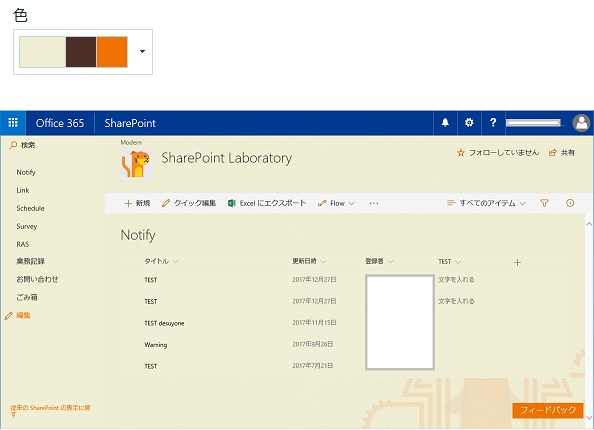Image resolution: width=594 pixels, height=430 pixels.
Task: Open the TEST desuyone list item
Action: (164, 324)
